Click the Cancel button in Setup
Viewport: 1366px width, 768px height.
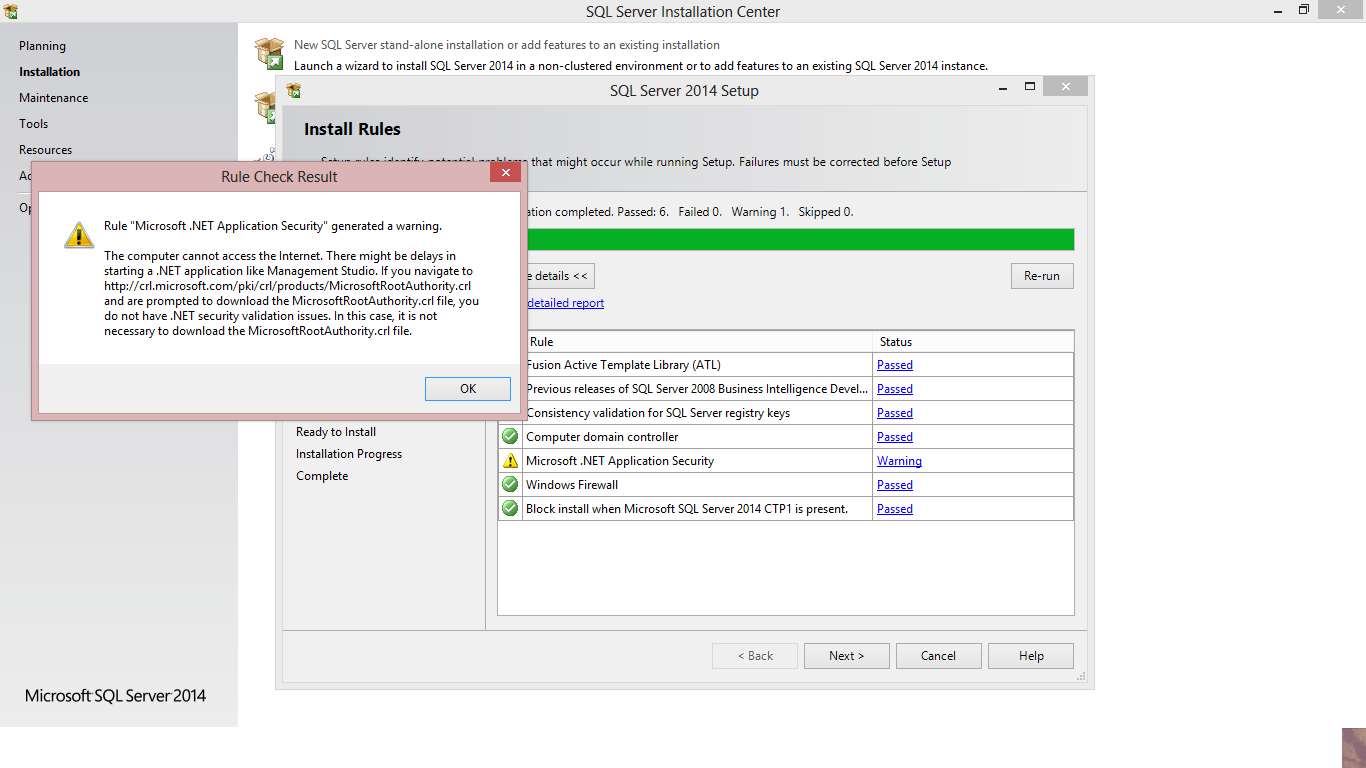938,656
